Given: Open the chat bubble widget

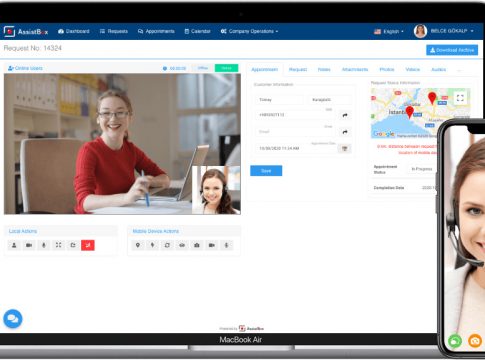Looking at the screenshot, I should coord(13,319).
